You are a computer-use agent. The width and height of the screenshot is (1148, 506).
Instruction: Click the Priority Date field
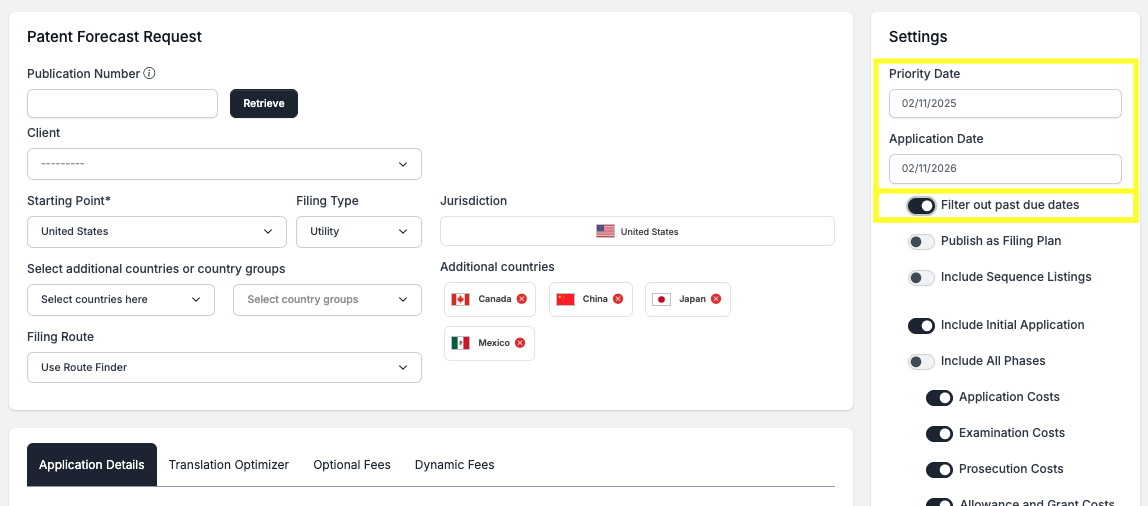(1005, 103)
